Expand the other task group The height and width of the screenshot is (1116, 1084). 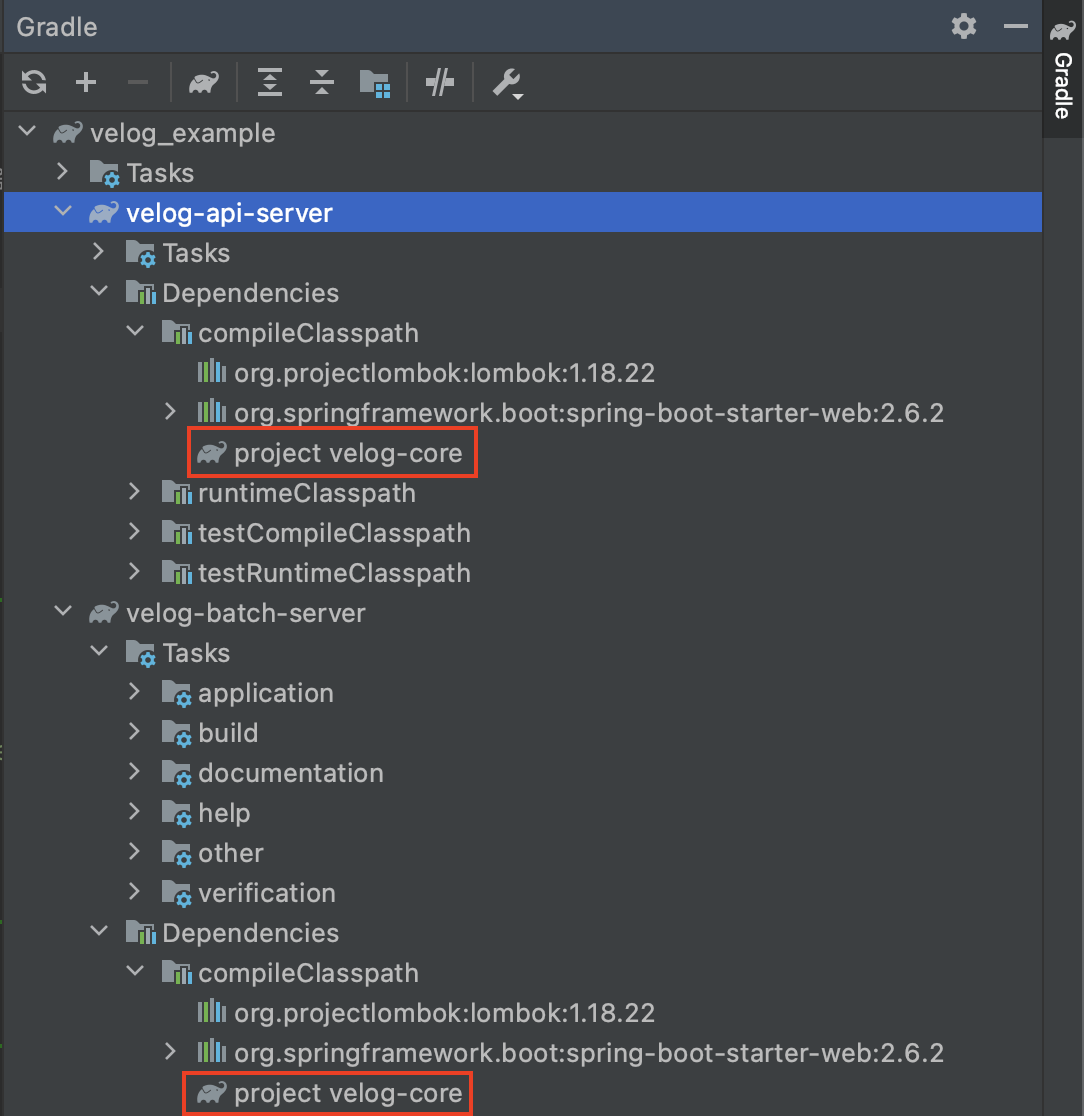point(135,851)
